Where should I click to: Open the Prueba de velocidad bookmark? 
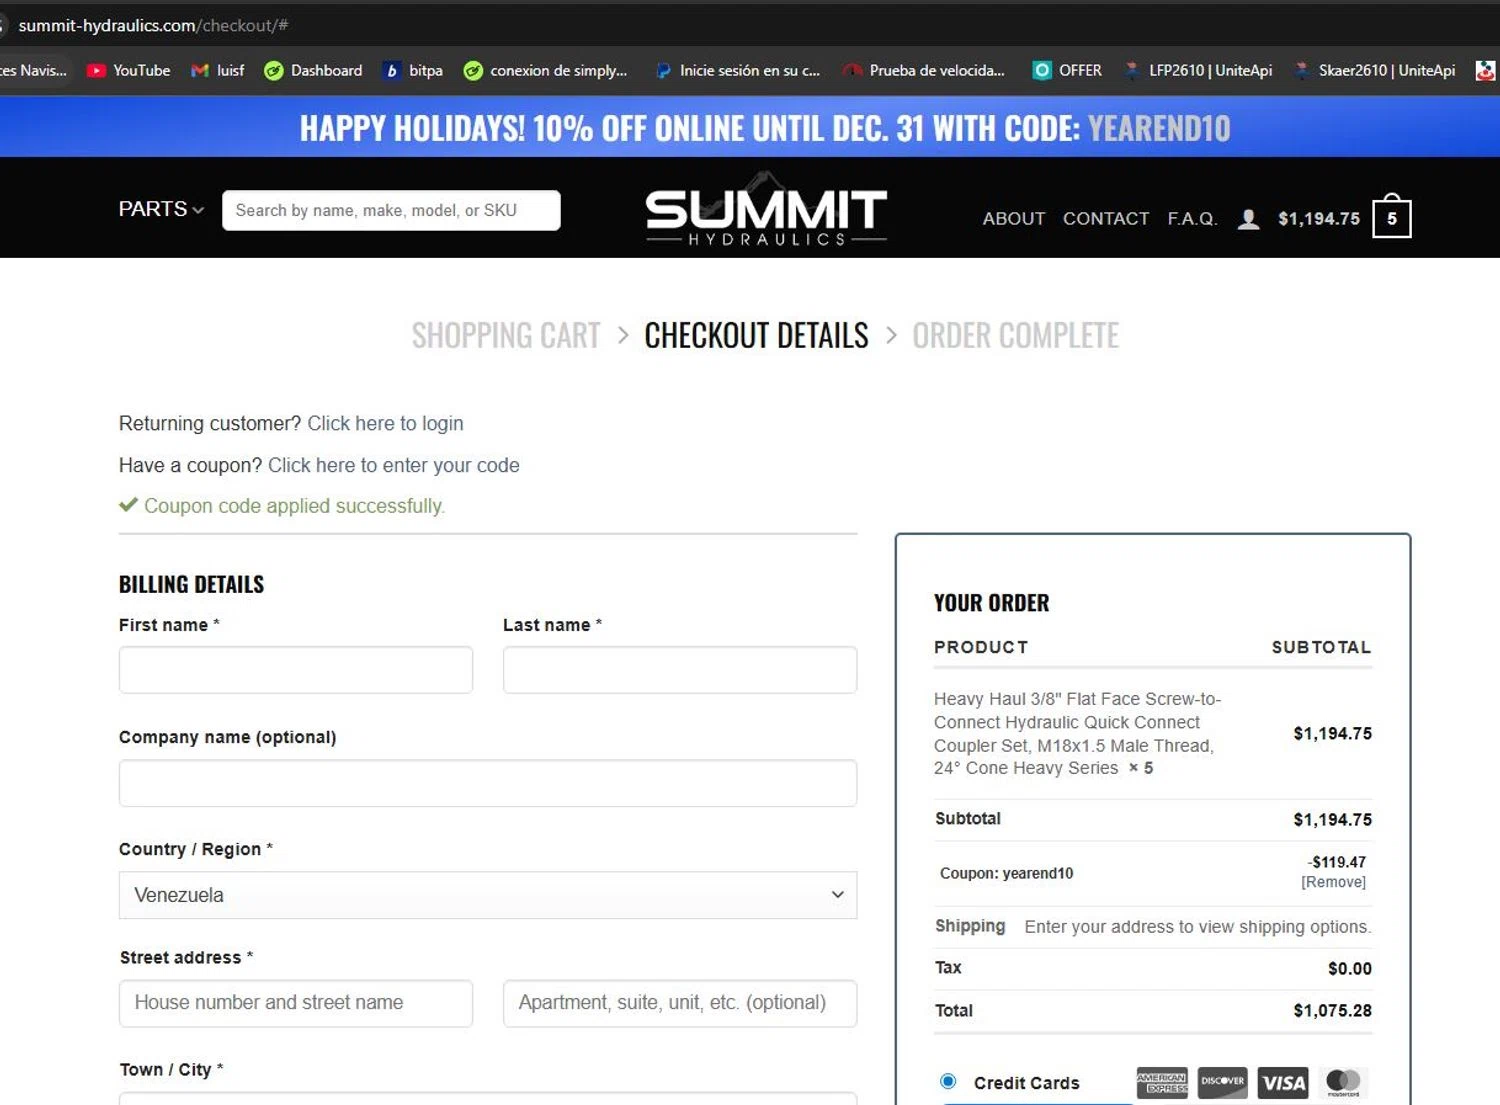pos(924,70)
